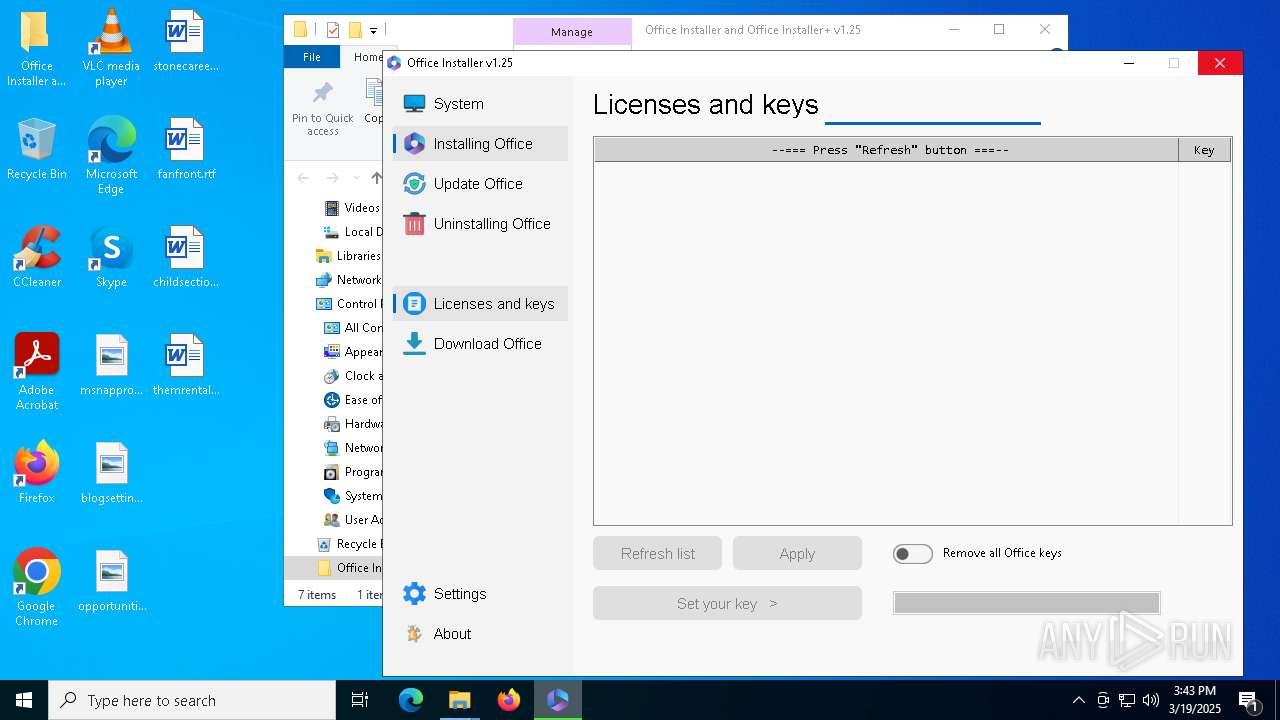
Task: Select the blogsettin... desktop image file
Action: point(111,473)
